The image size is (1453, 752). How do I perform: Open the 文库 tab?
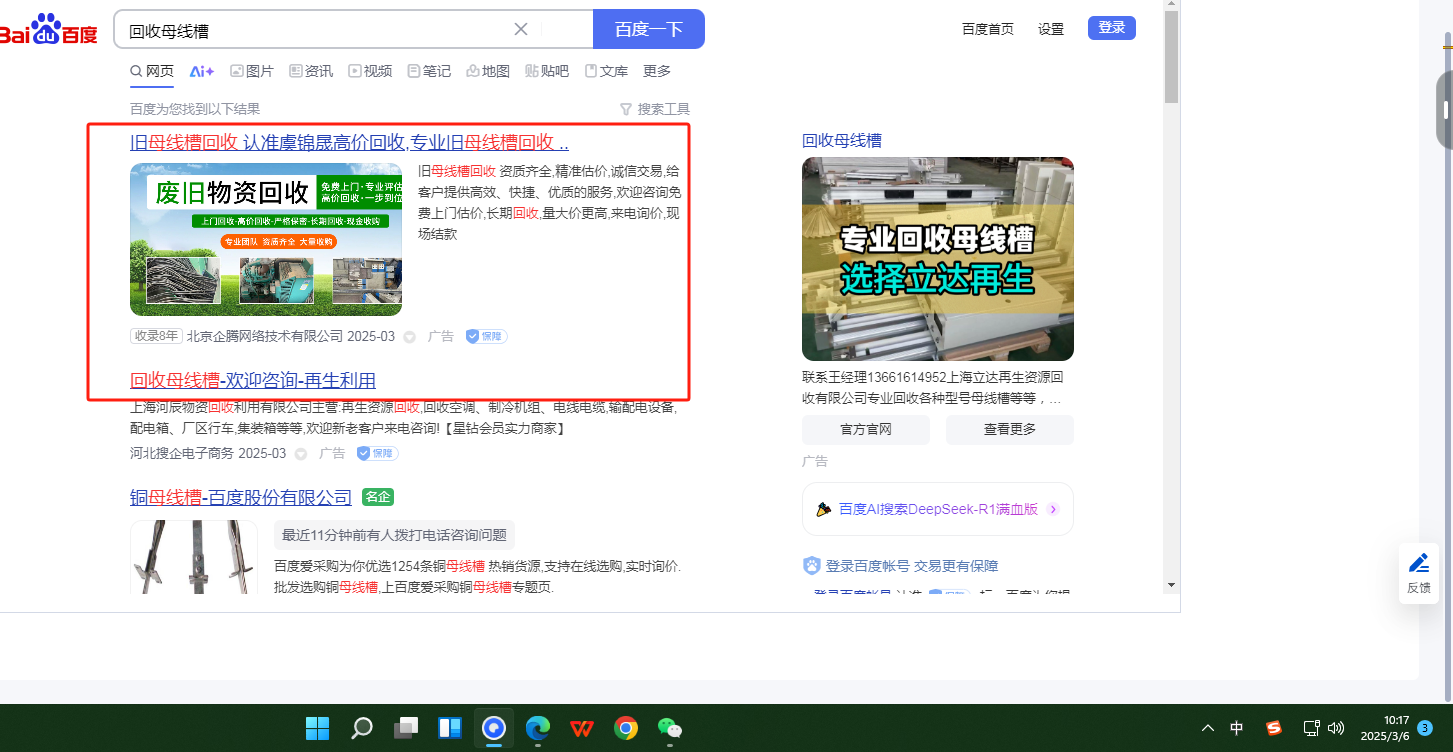(606, 71)
